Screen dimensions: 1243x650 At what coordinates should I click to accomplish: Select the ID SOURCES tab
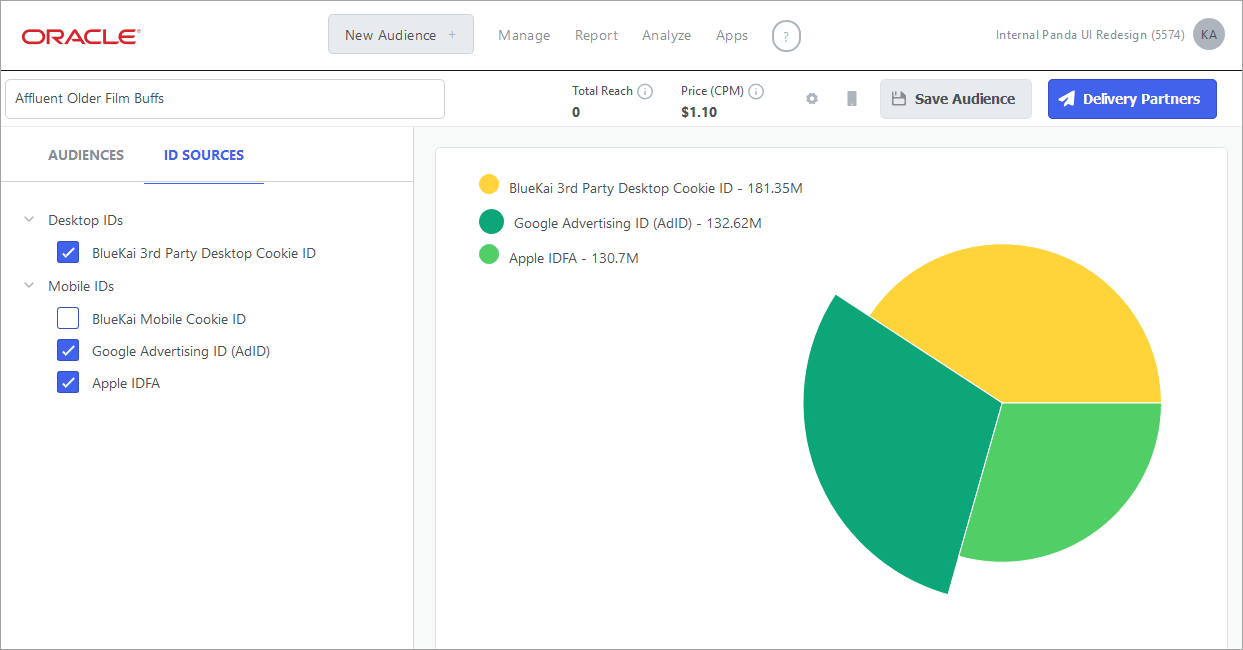pyautogui.click(x=204, y=155)
